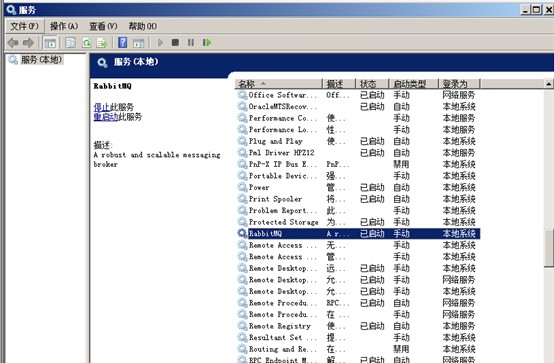554x363 pixels.
Task: Select the Performance Lo... service row
Action: 358,130
